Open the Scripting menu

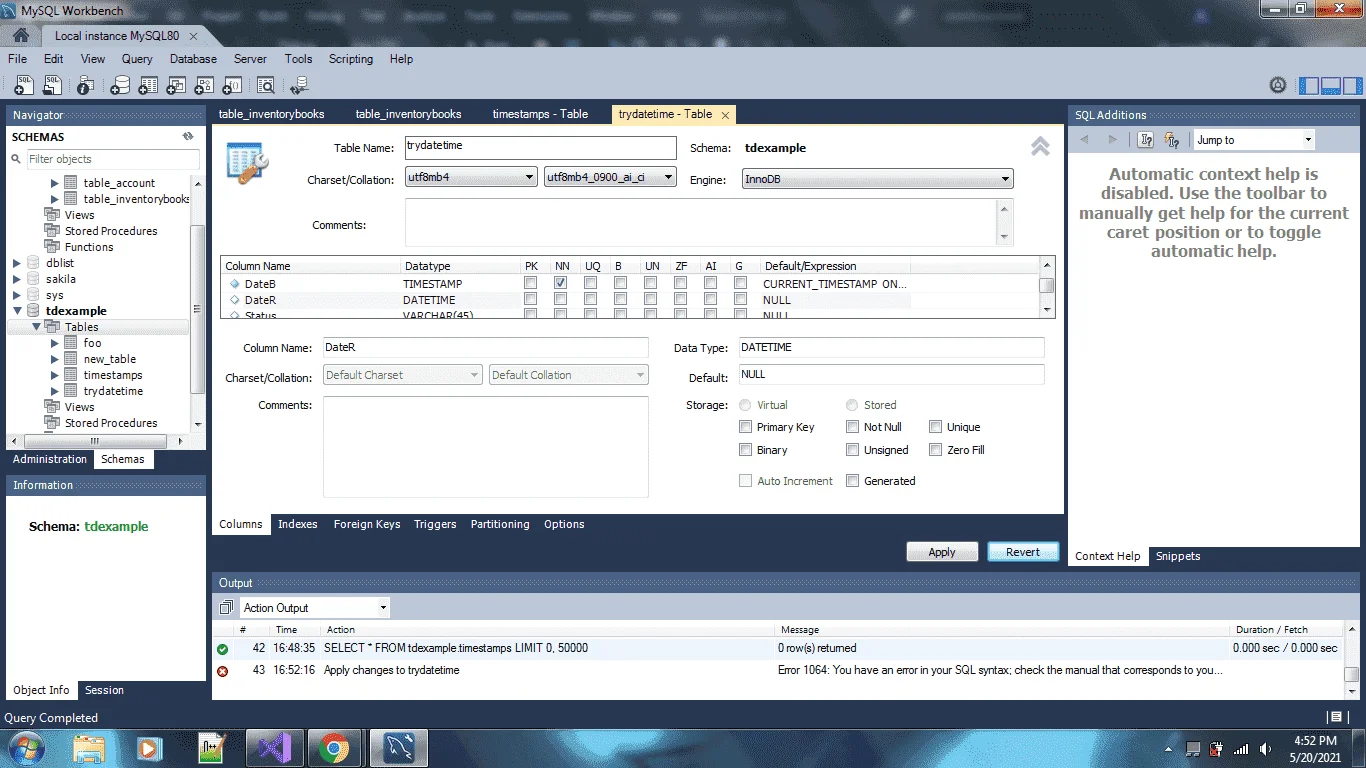(x=351, y=59)
